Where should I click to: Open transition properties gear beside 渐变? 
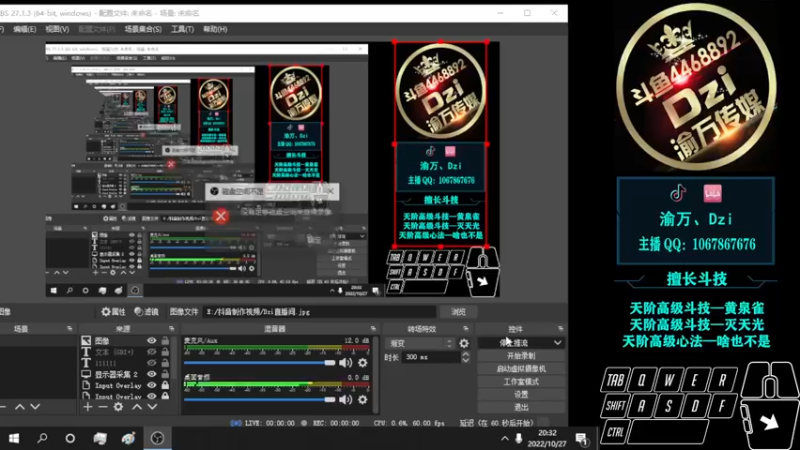(x=464, y=343)
